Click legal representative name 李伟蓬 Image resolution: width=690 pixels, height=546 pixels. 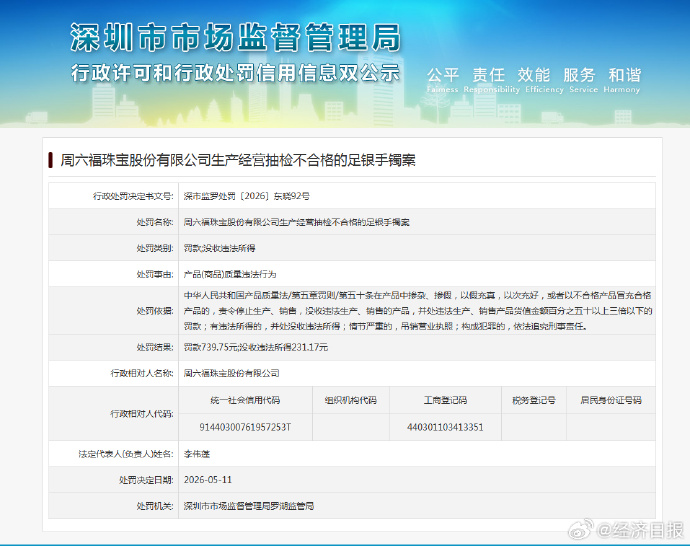[197, 454]
